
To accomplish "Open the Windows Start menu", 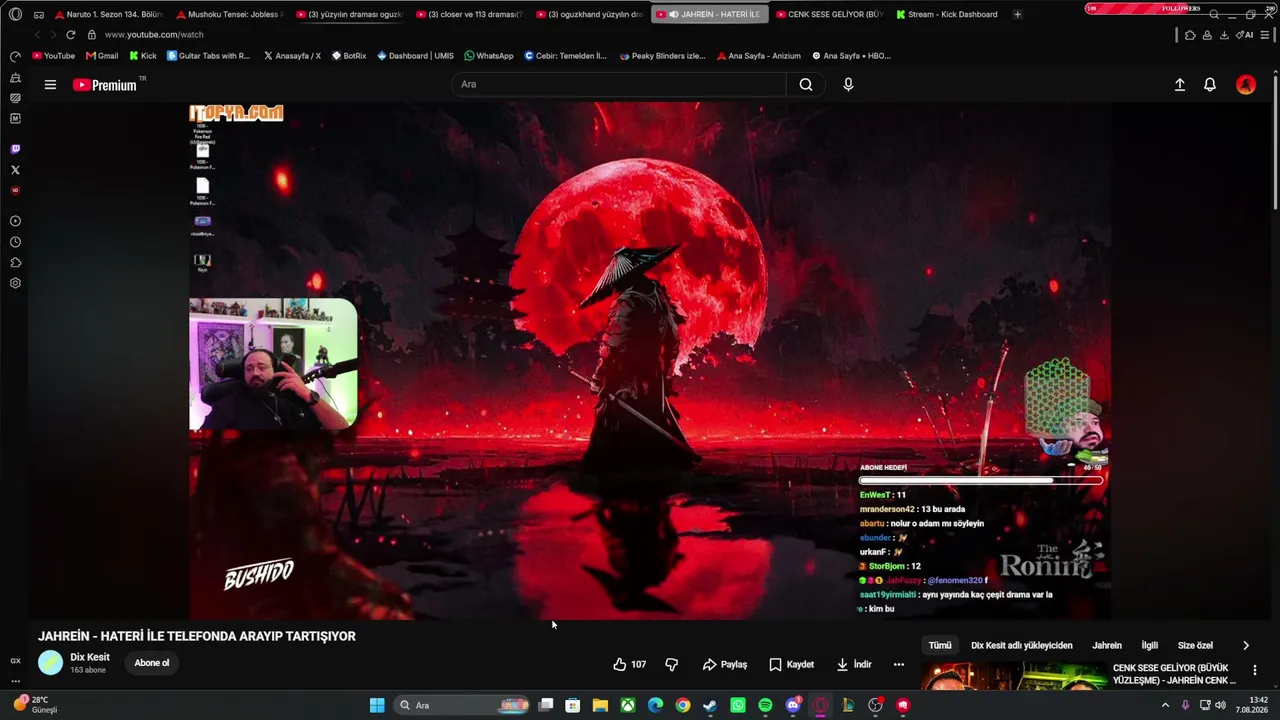I will (377, 705).
